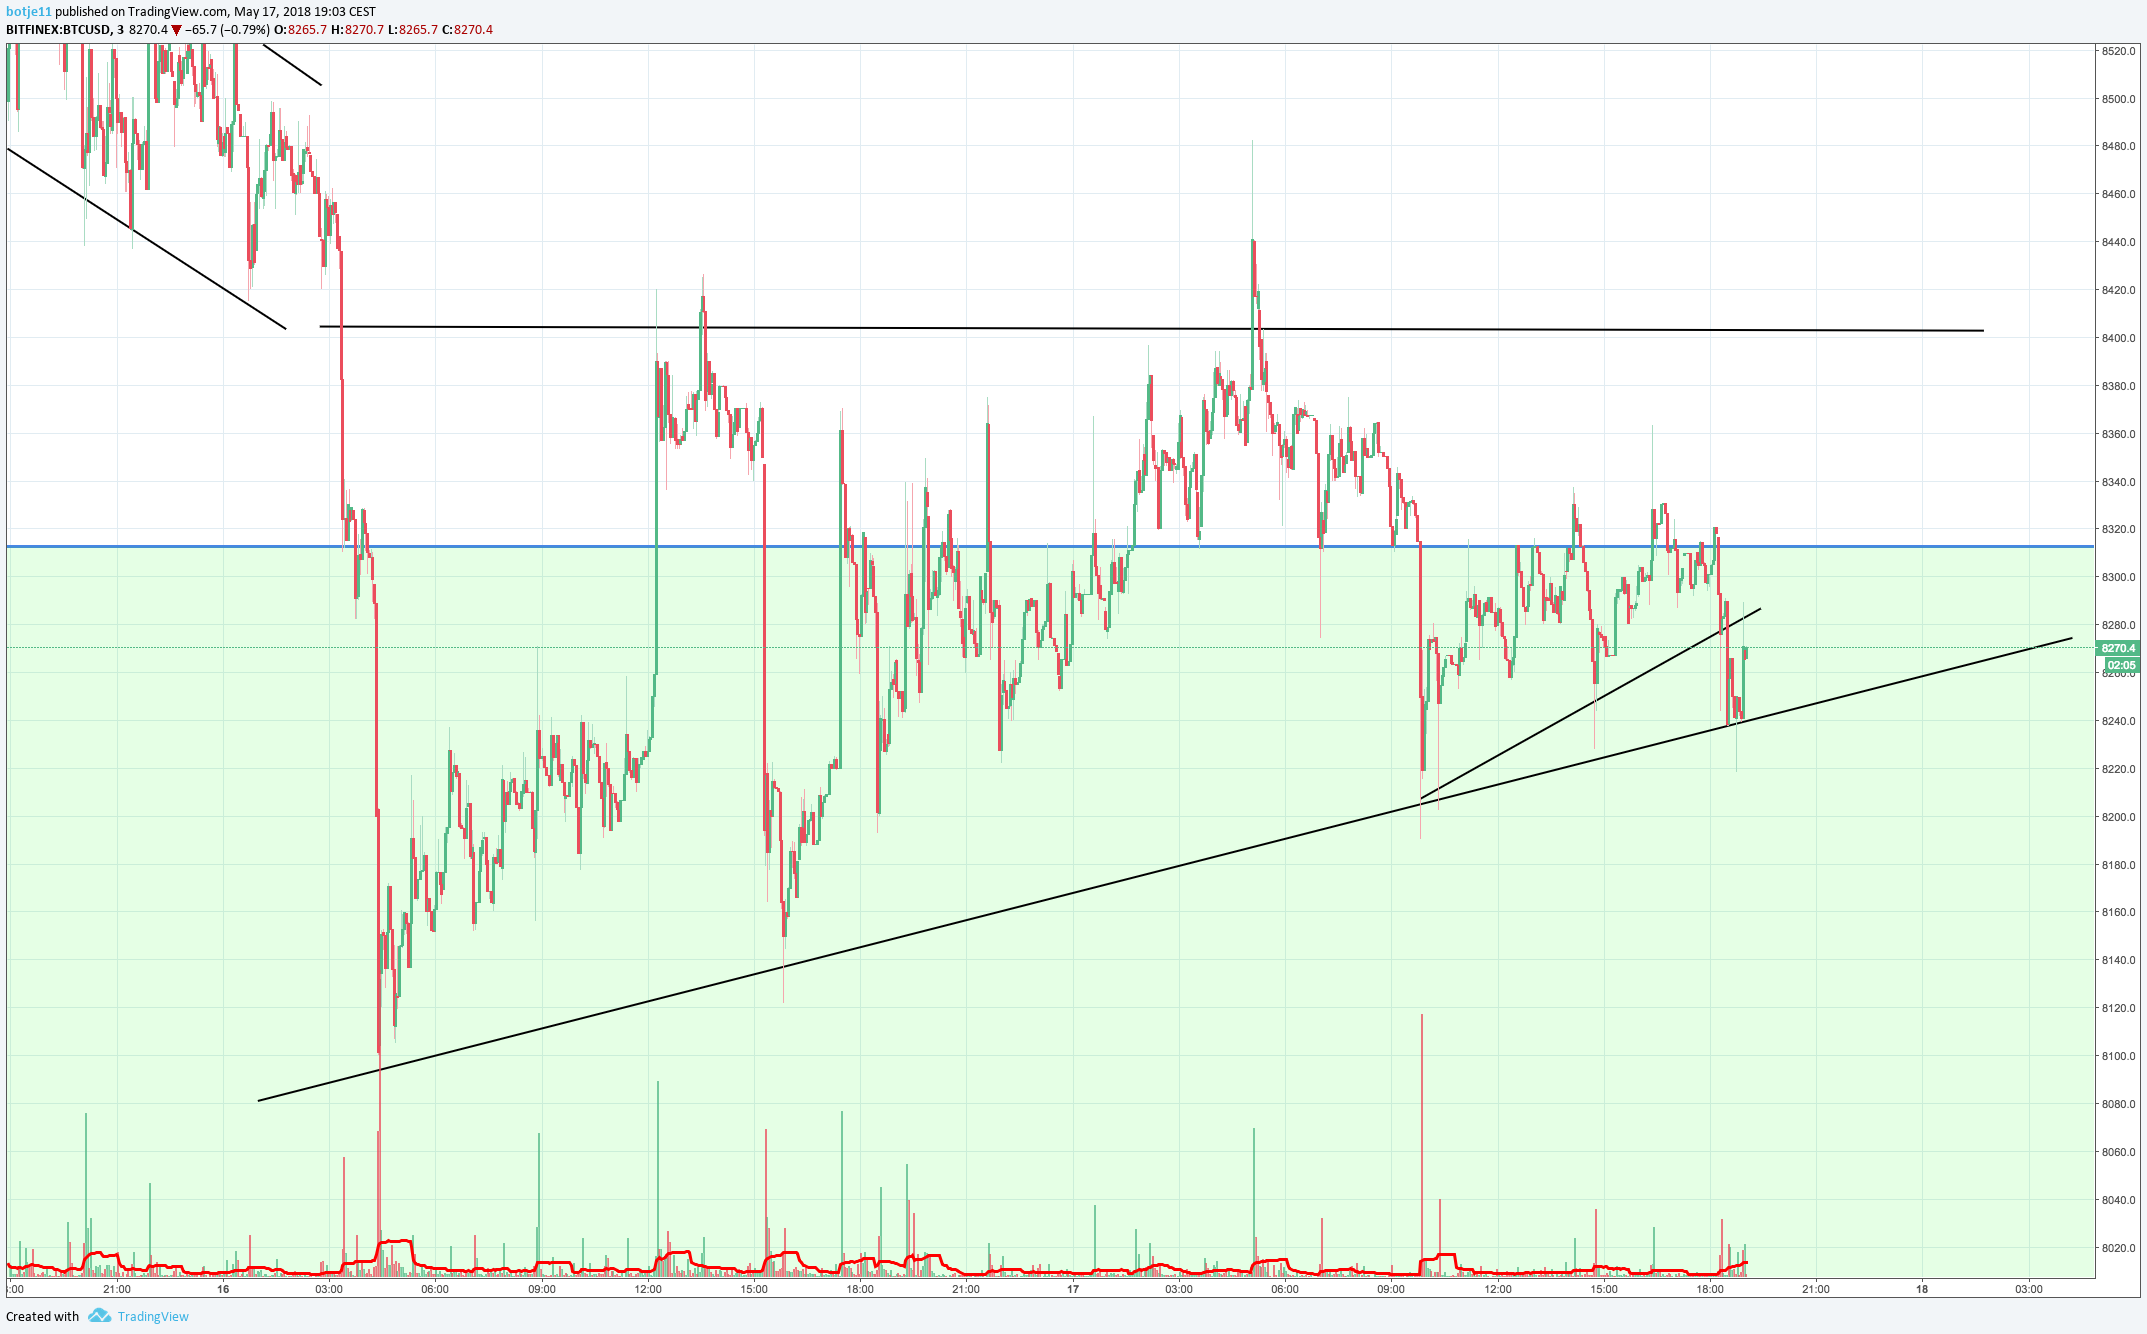Click the 8300.0 price axis label
The width and height of the screenshot is (2147, 1334).
tap(2118, 577)
